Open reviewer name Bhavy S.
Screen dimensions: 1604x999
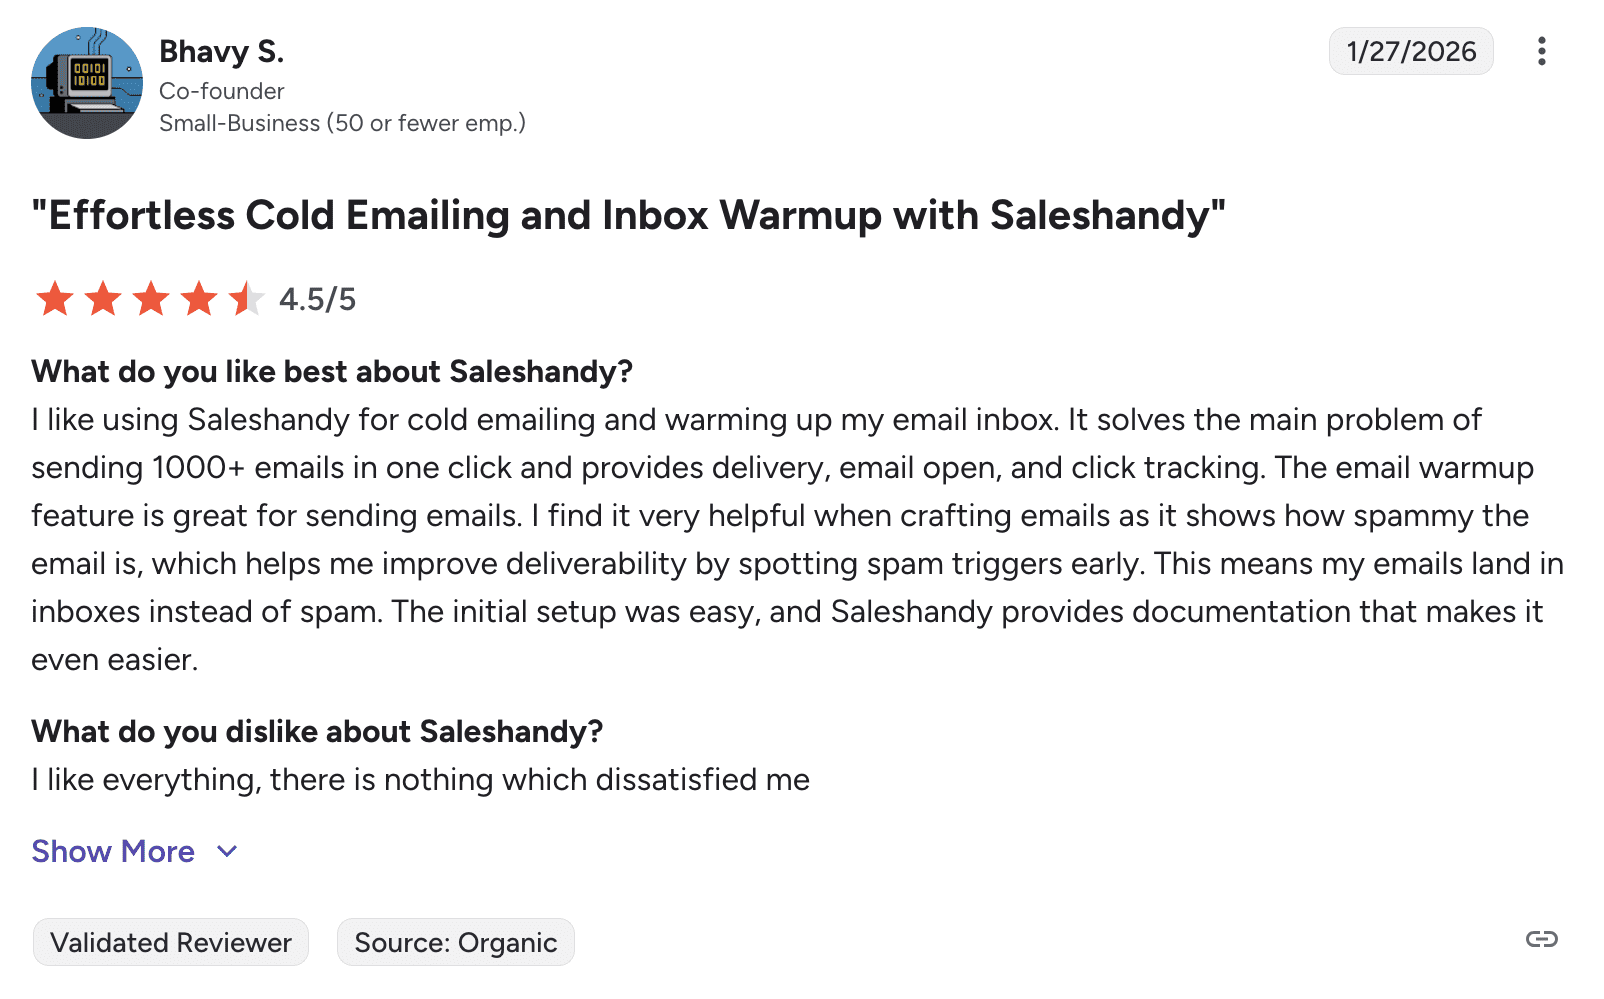click(222, 51)
